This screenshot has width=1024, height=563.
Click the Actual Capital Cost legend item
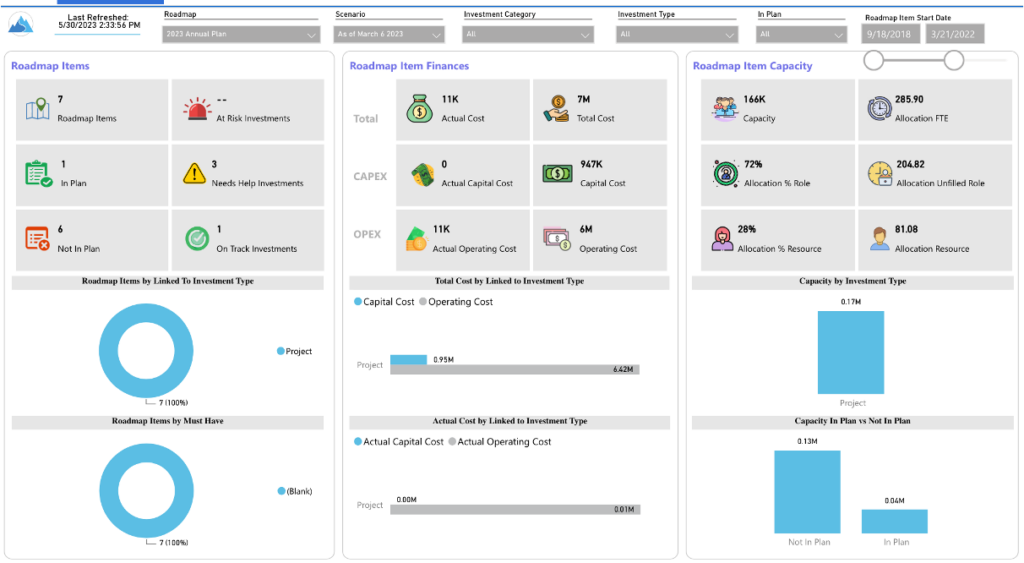coord(398,442)
